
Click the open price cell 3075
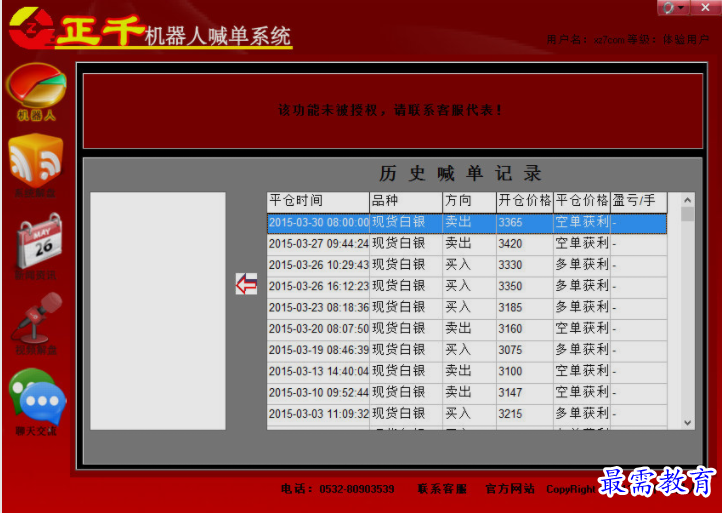click(525, 350)
